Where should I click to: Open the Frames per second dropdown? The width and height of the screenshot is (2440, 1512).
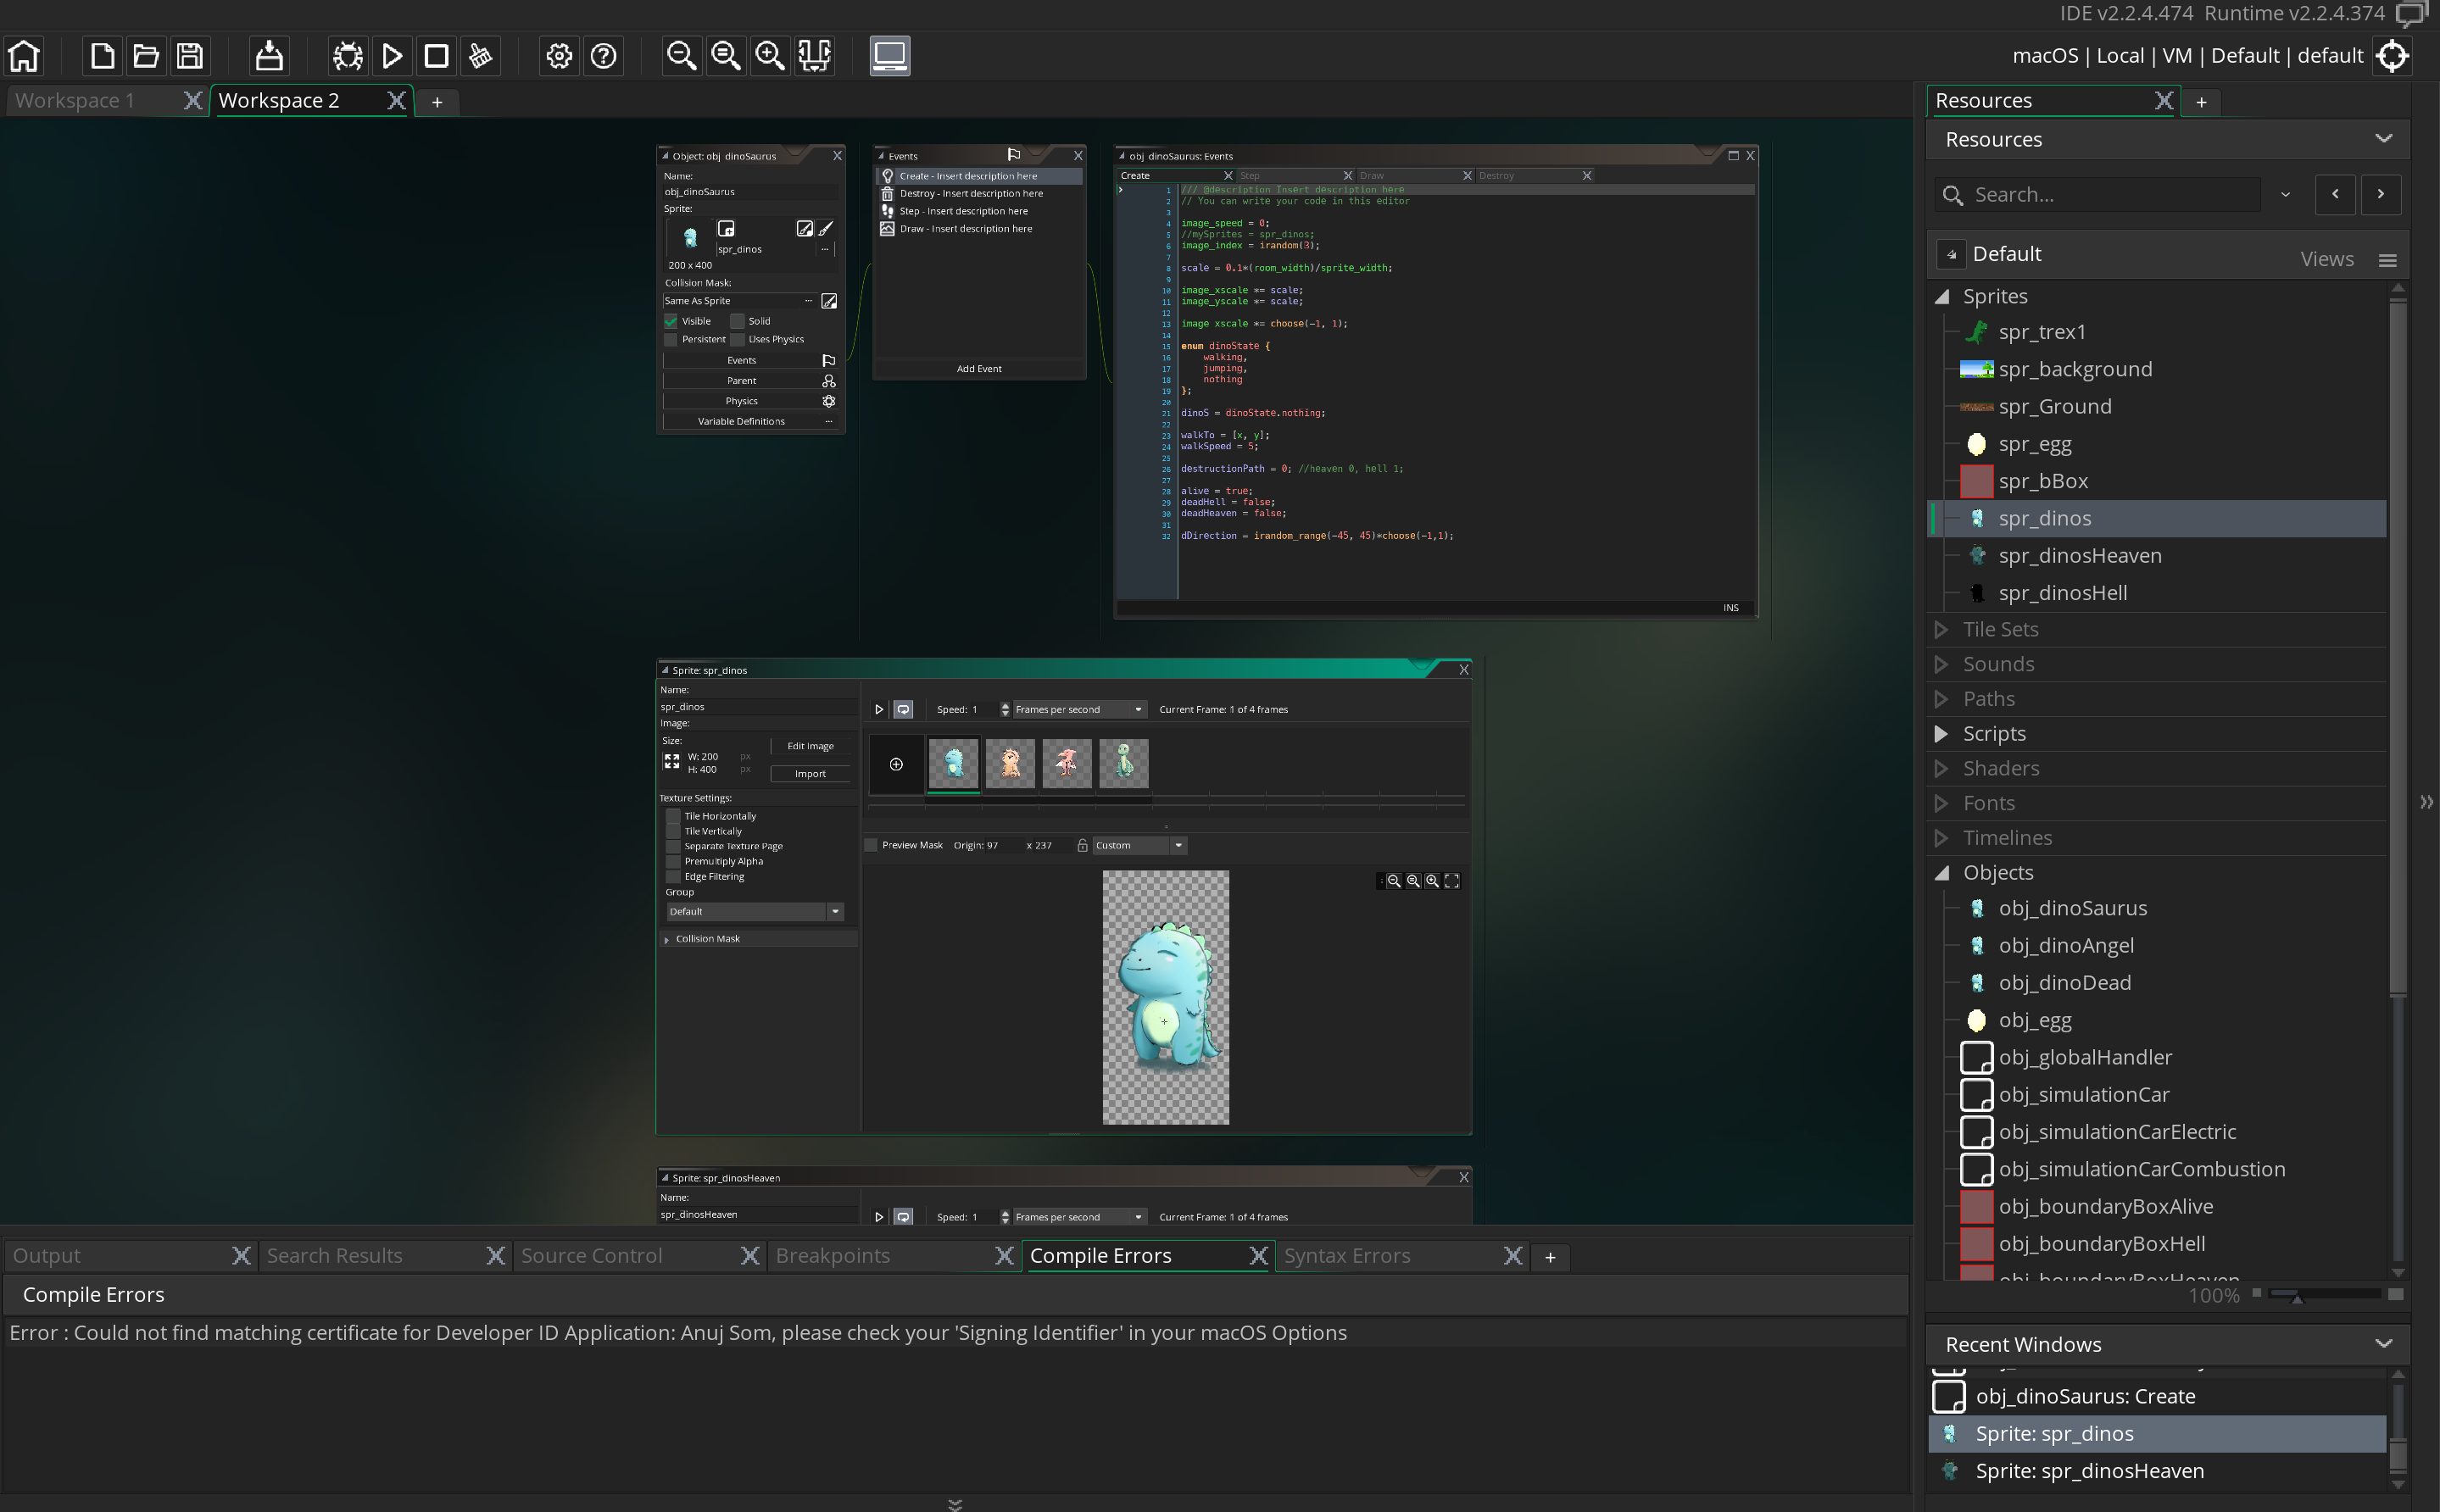click(1078, 710)
